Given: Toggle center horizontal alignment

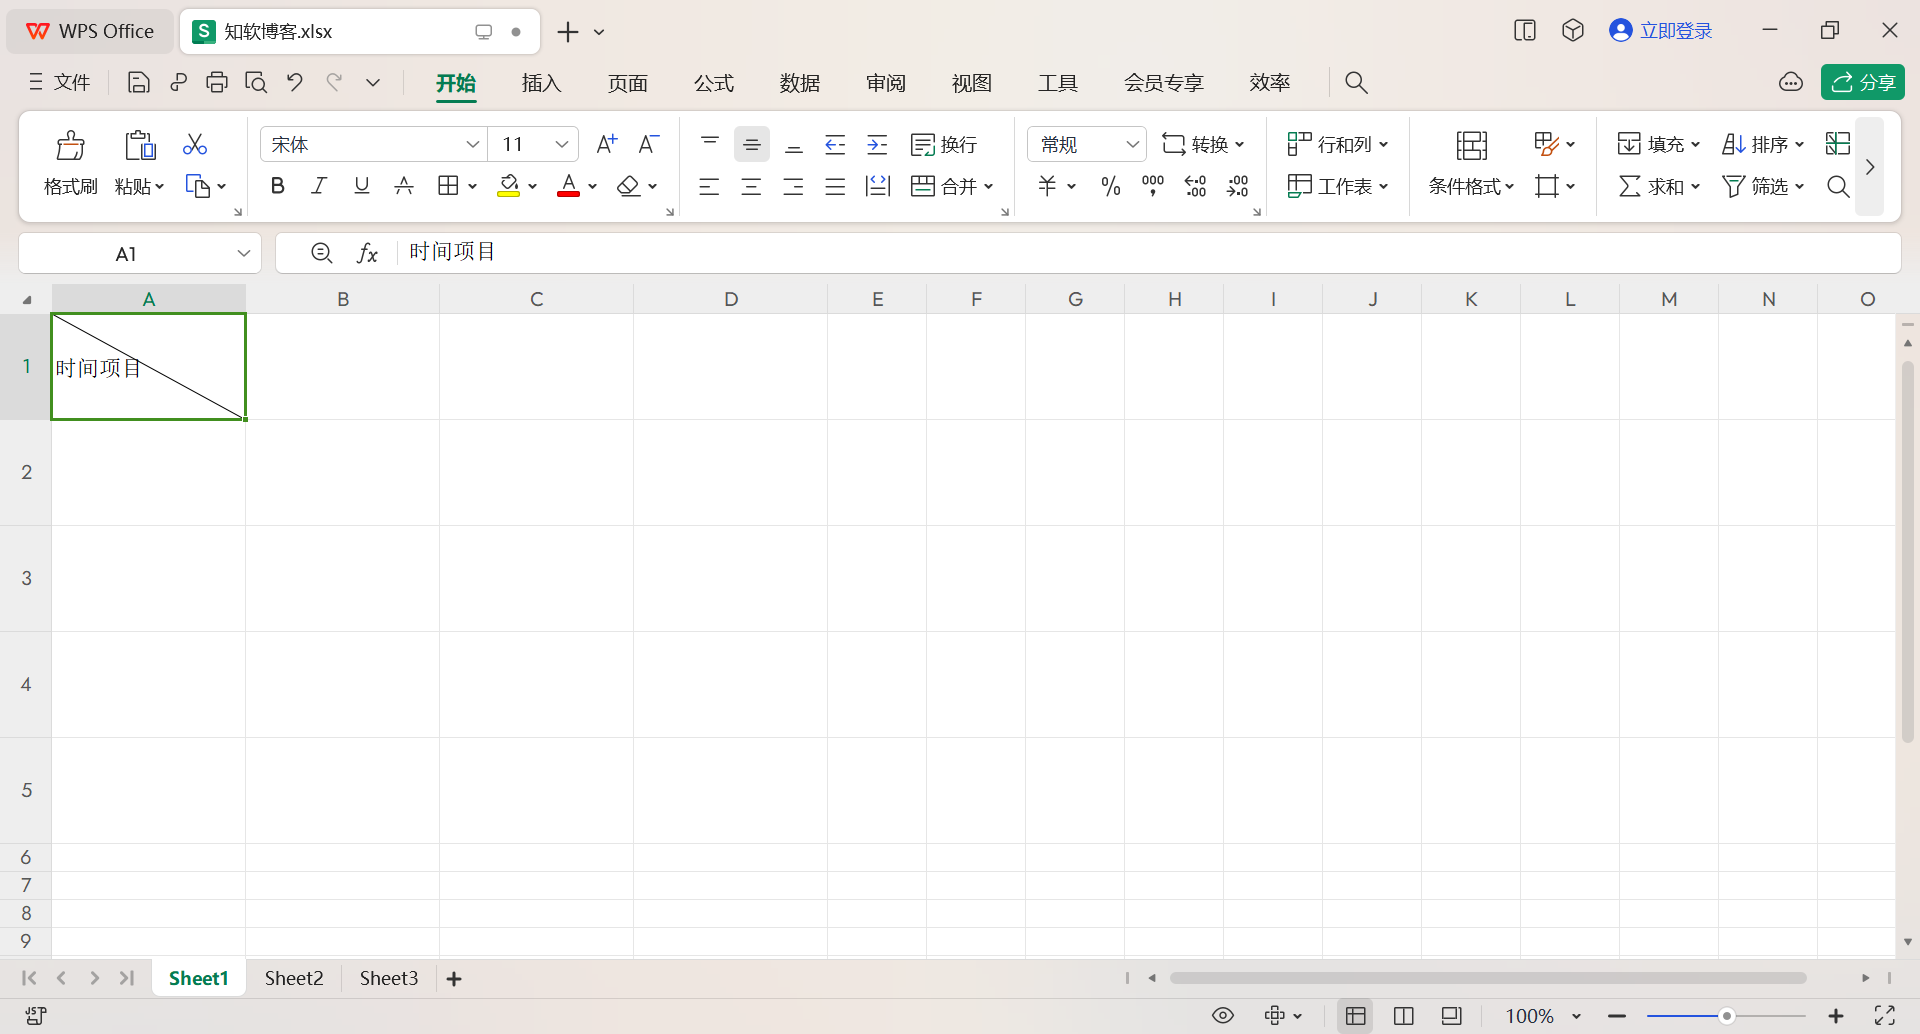Looking at the screenshot, I should (x=752, y=186).
